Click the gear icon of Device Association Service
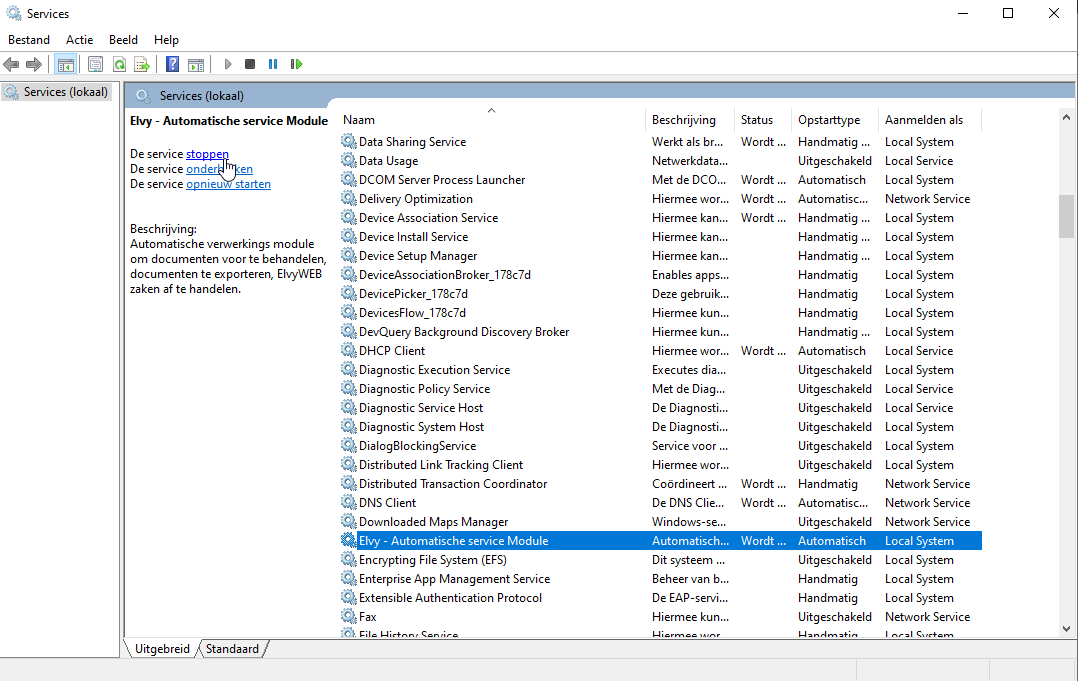1078x681 pixels. coord(349,218)
